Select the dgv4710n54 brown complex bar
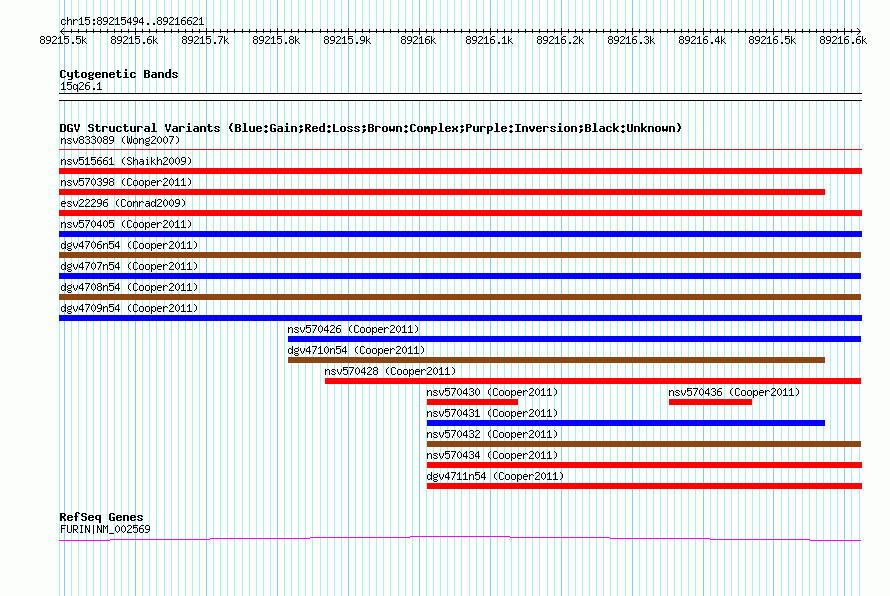The width and height of the screenshot is (890, 596). pos(556,360)
